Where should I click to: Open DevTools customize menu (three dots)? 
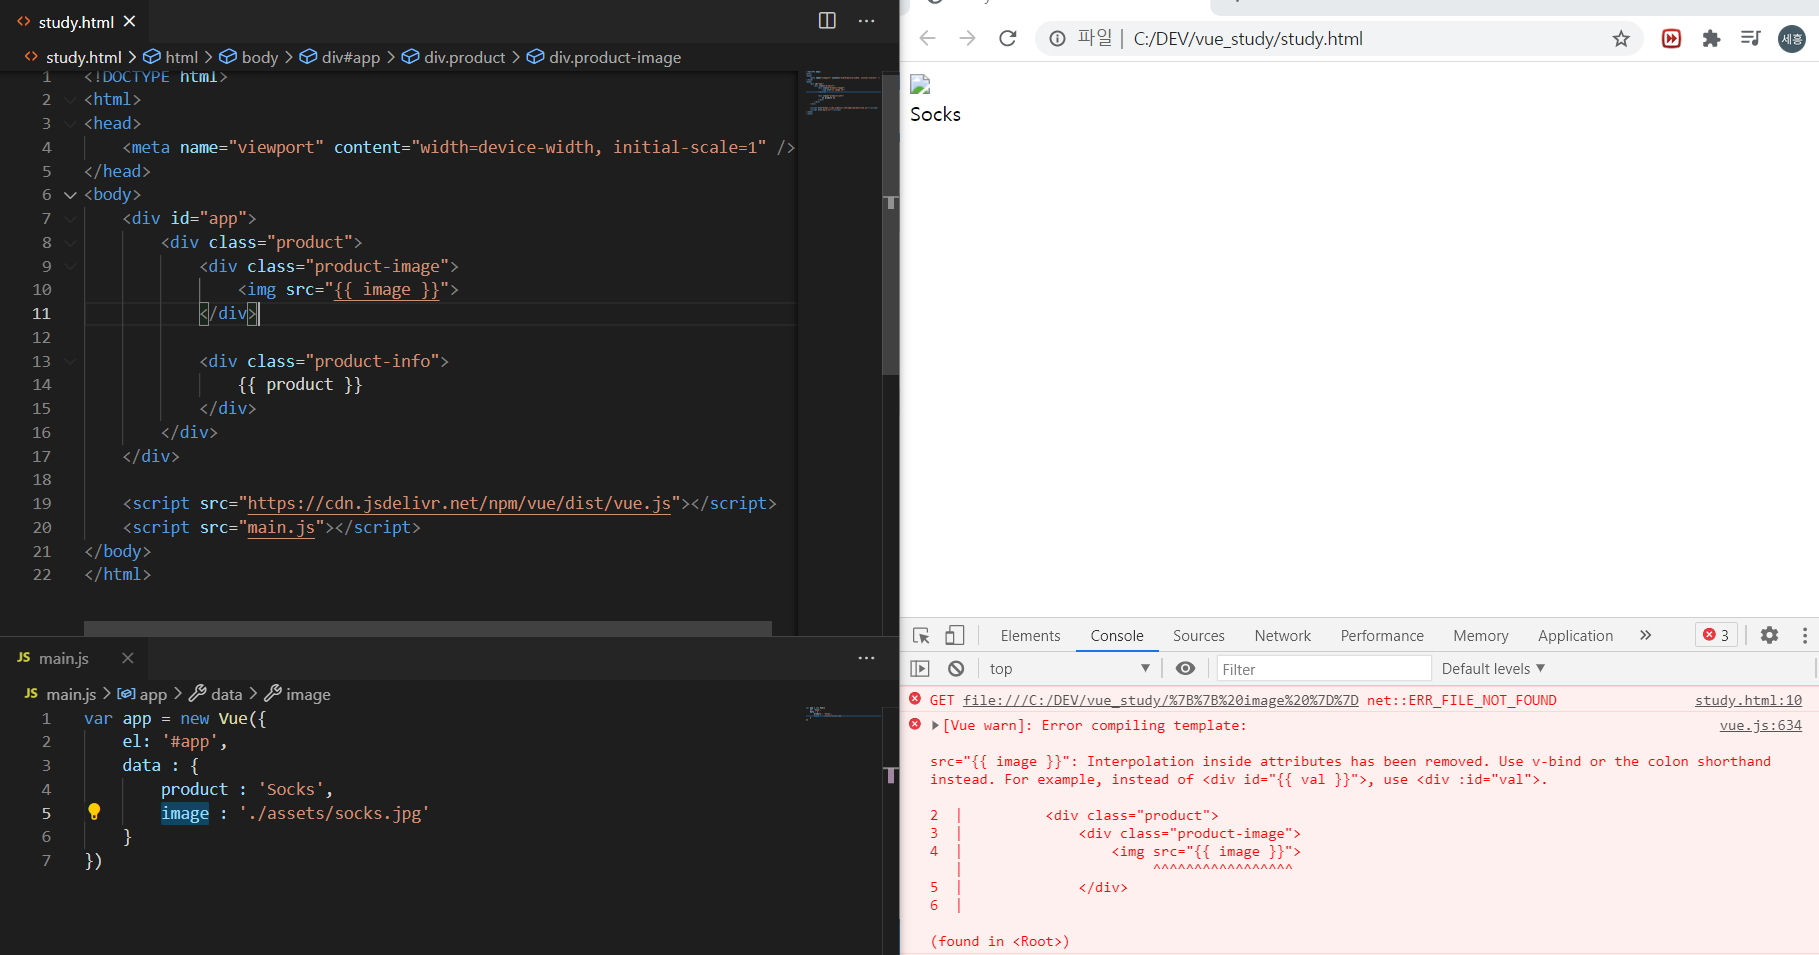[1804, 635]
